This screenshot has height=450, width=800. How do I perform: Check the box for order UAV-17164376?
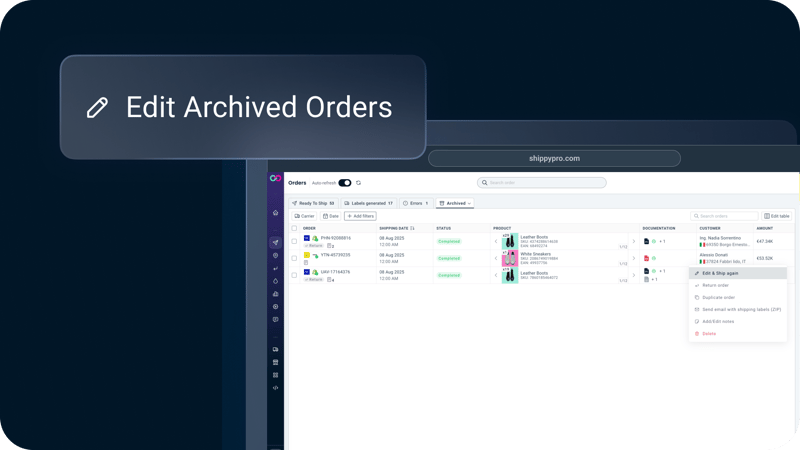(x=294, y=275)
